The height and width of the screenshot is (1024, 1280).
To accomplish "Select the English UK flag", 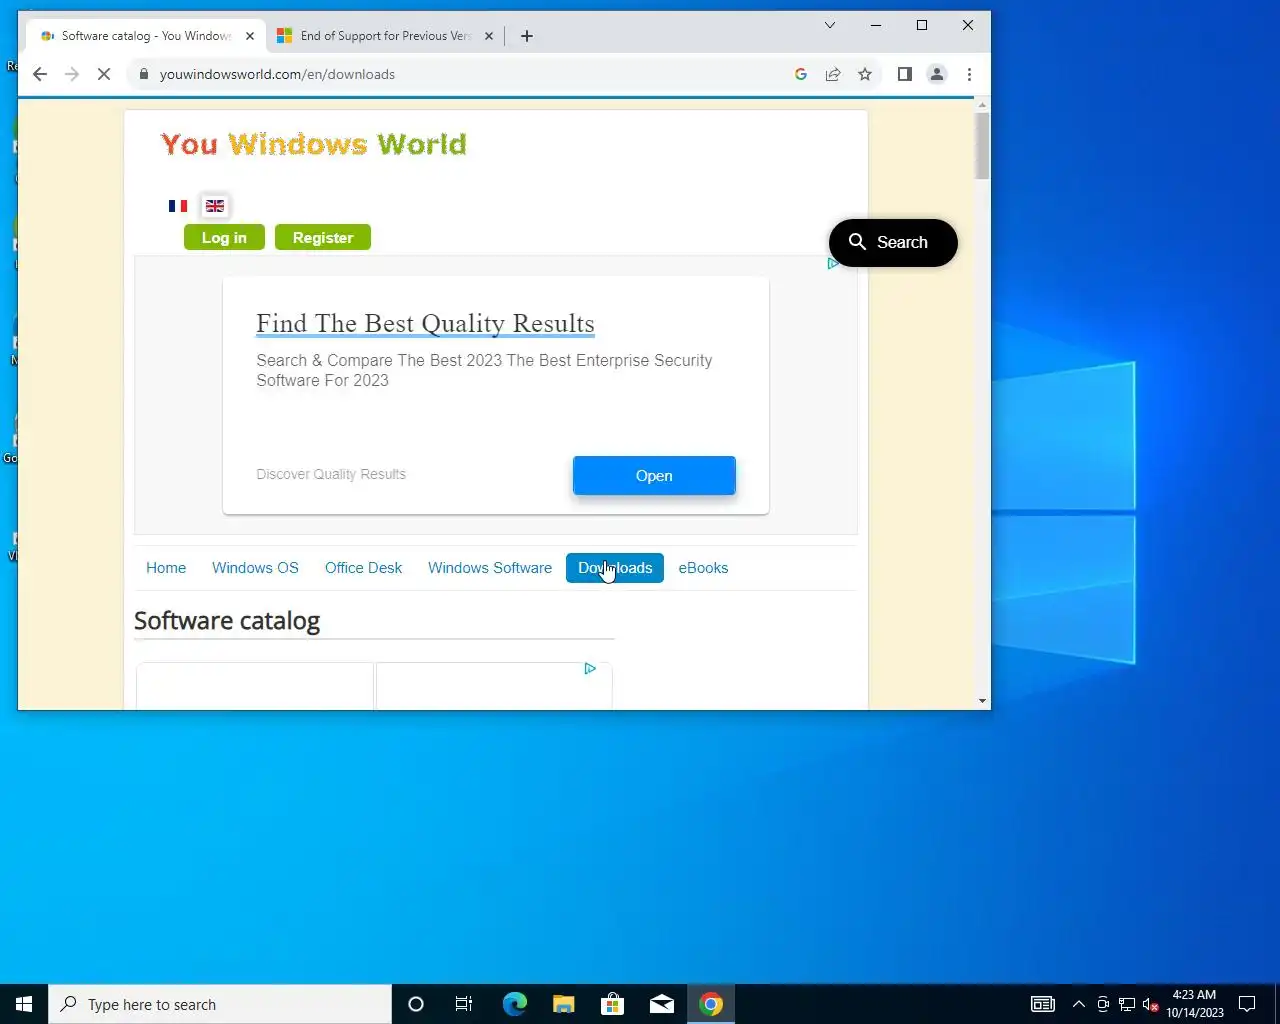I will click(215, 206).
